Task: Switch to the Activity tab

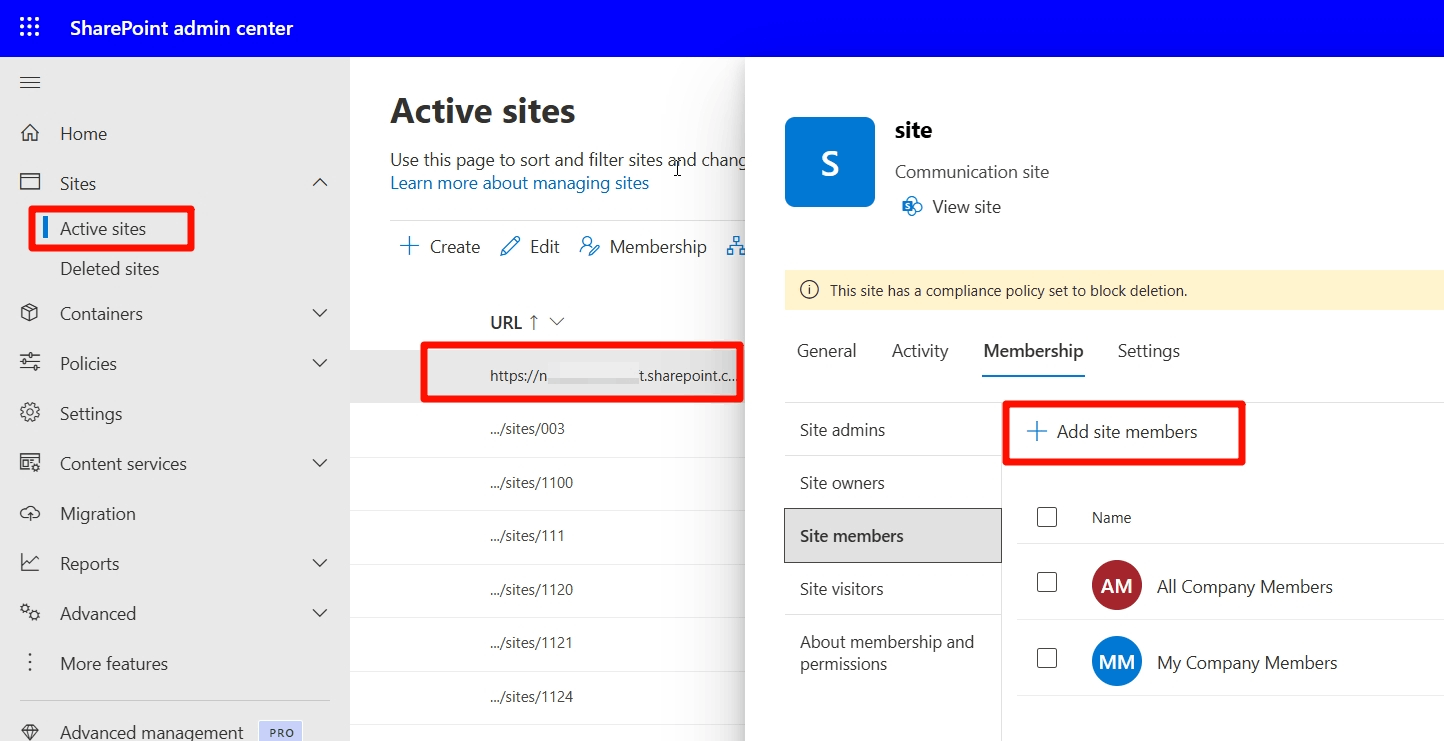Action: point(920,351)
